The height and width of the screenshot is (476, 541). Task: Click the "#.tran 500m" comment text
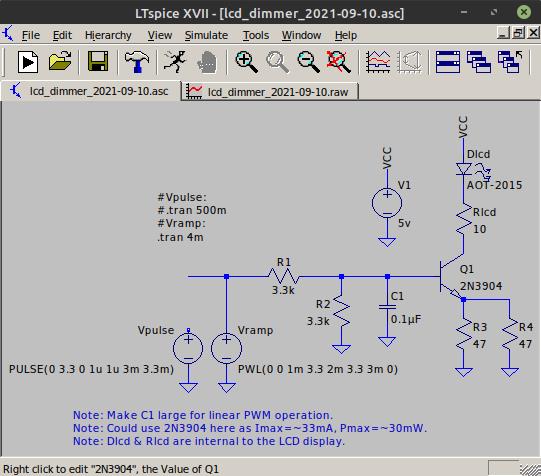(192, 210)
